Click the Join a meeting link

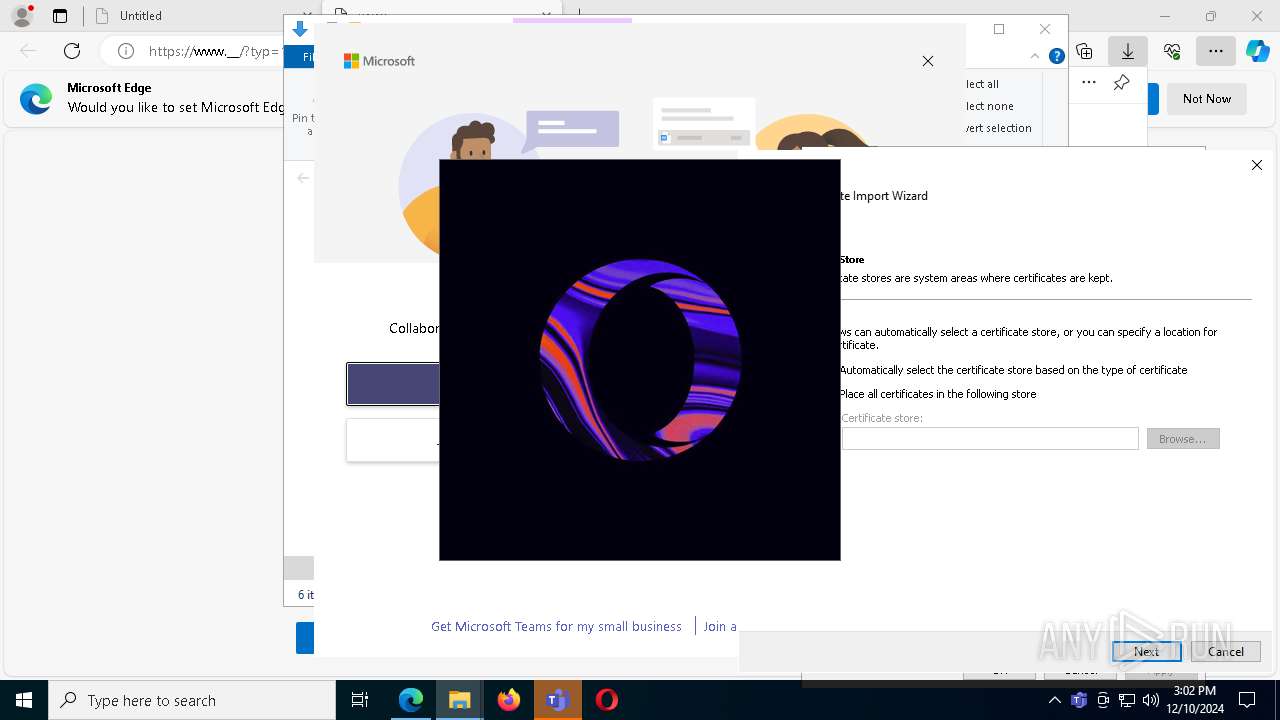(x=720, y=626)
